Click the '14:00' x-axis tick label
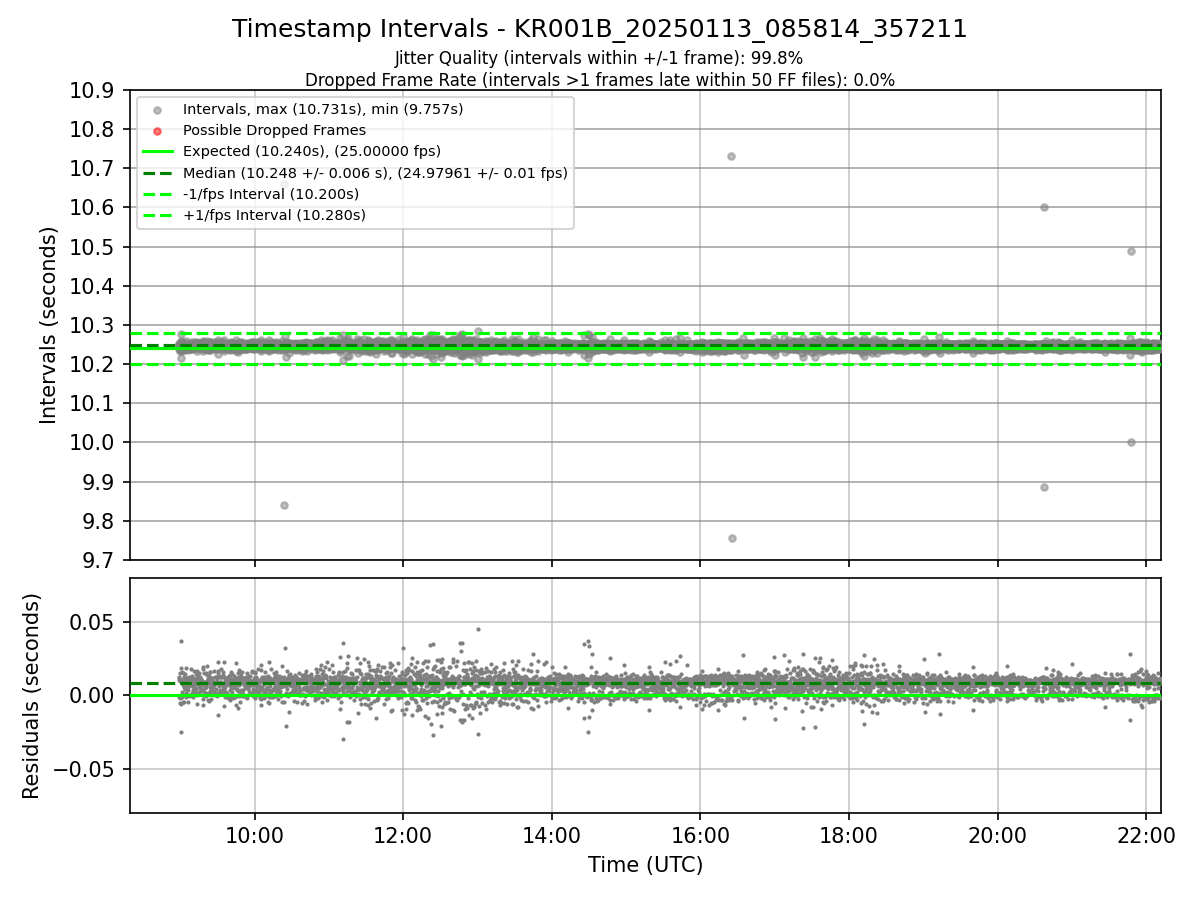Screen dimensions: 1200x900 [551, 835]
